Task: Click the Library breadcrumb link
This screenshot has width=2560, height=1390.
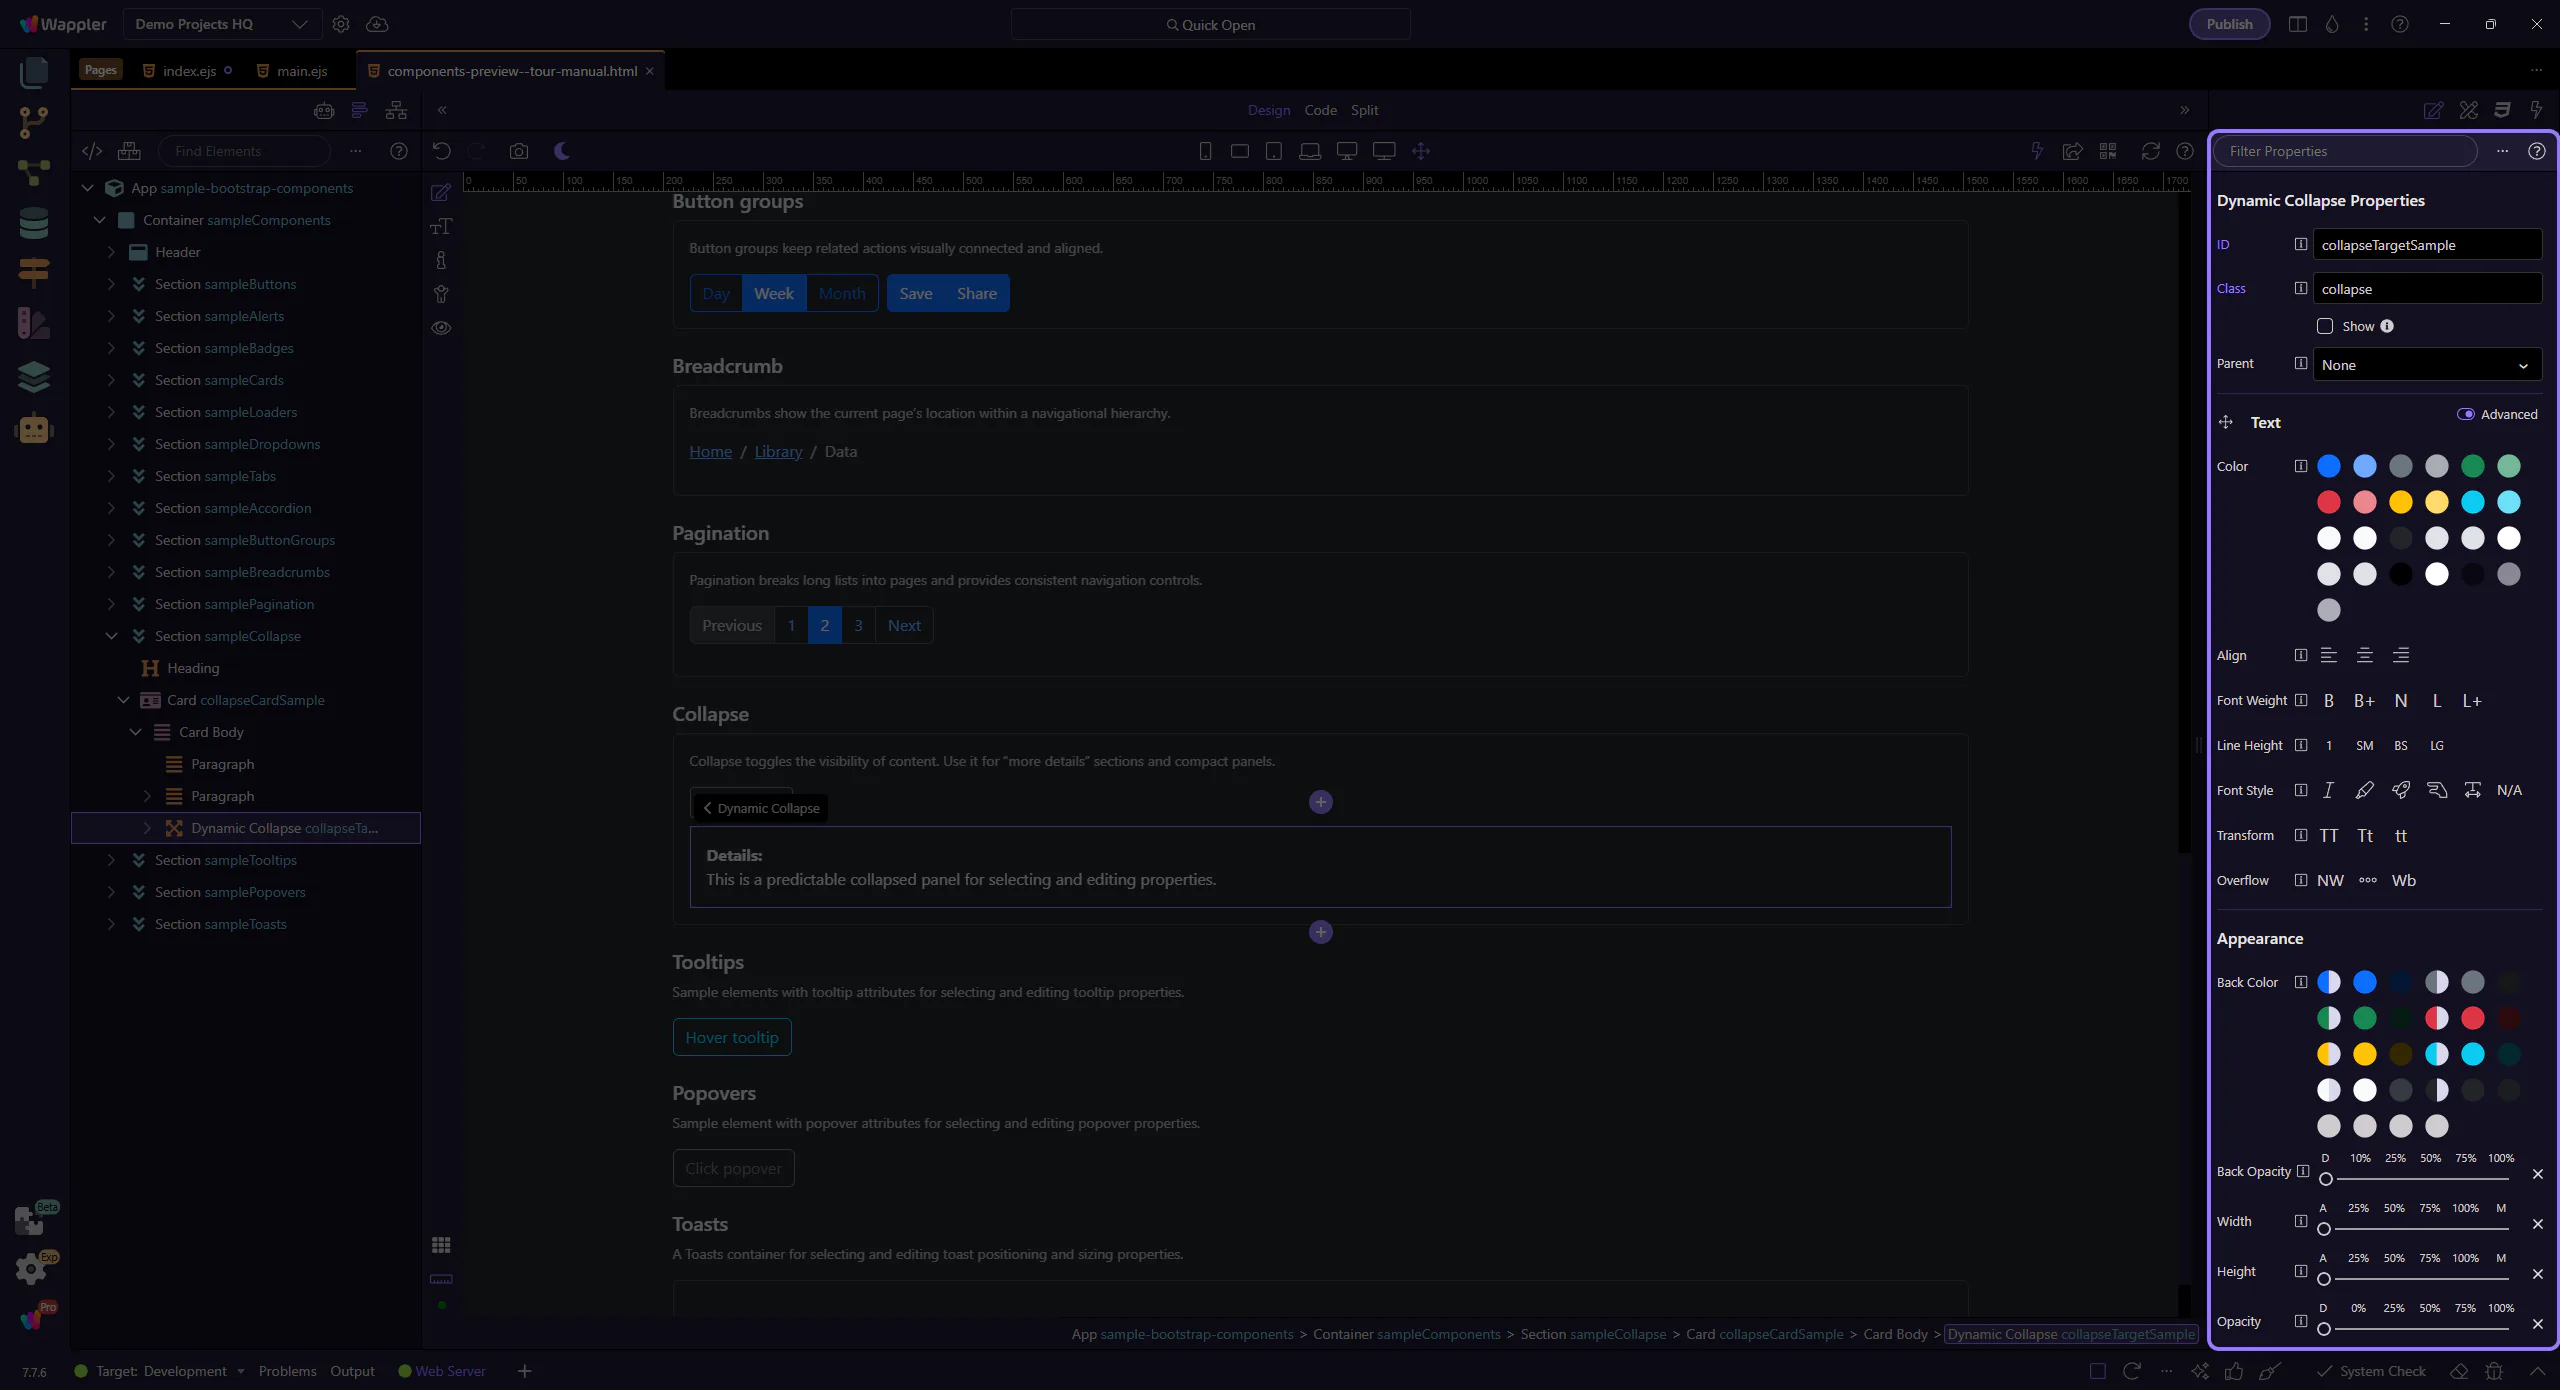Action: coord(778,451)
